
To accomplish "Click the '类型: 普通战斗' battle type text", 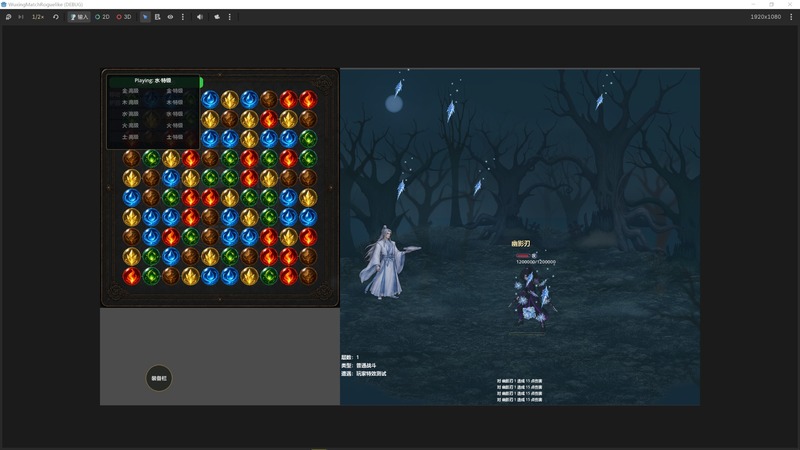I will (x=359, y=365).
